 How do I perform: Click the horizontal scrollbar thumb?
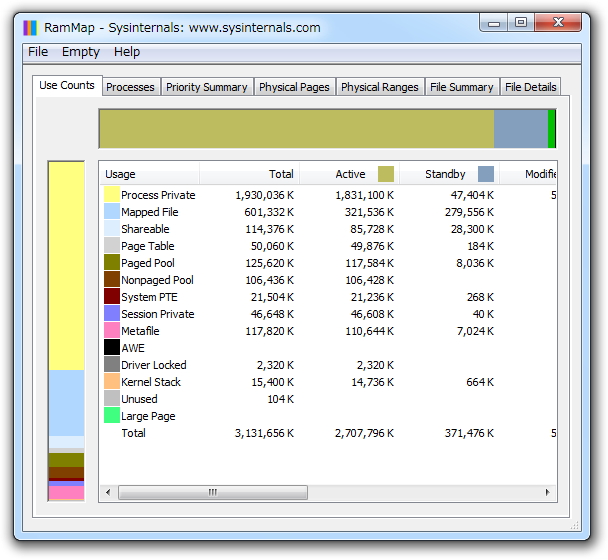tap(213, 493)
